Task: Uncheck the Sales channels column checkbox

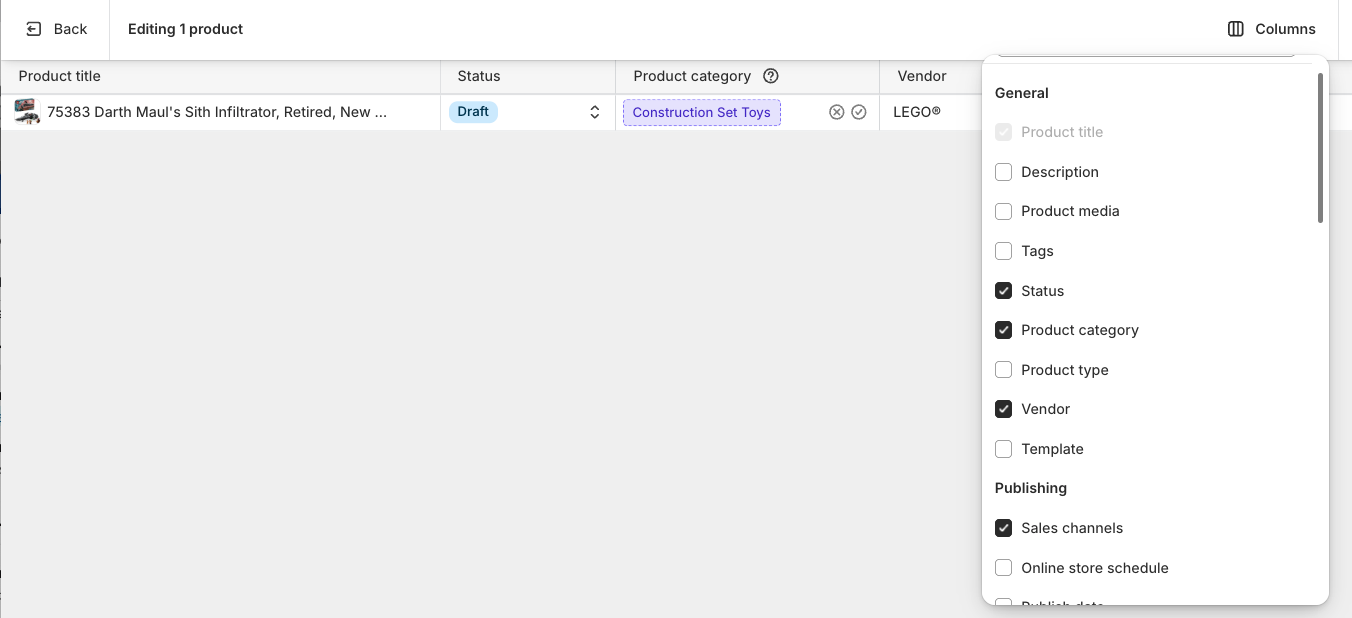Action: (x=1004, y=528)
